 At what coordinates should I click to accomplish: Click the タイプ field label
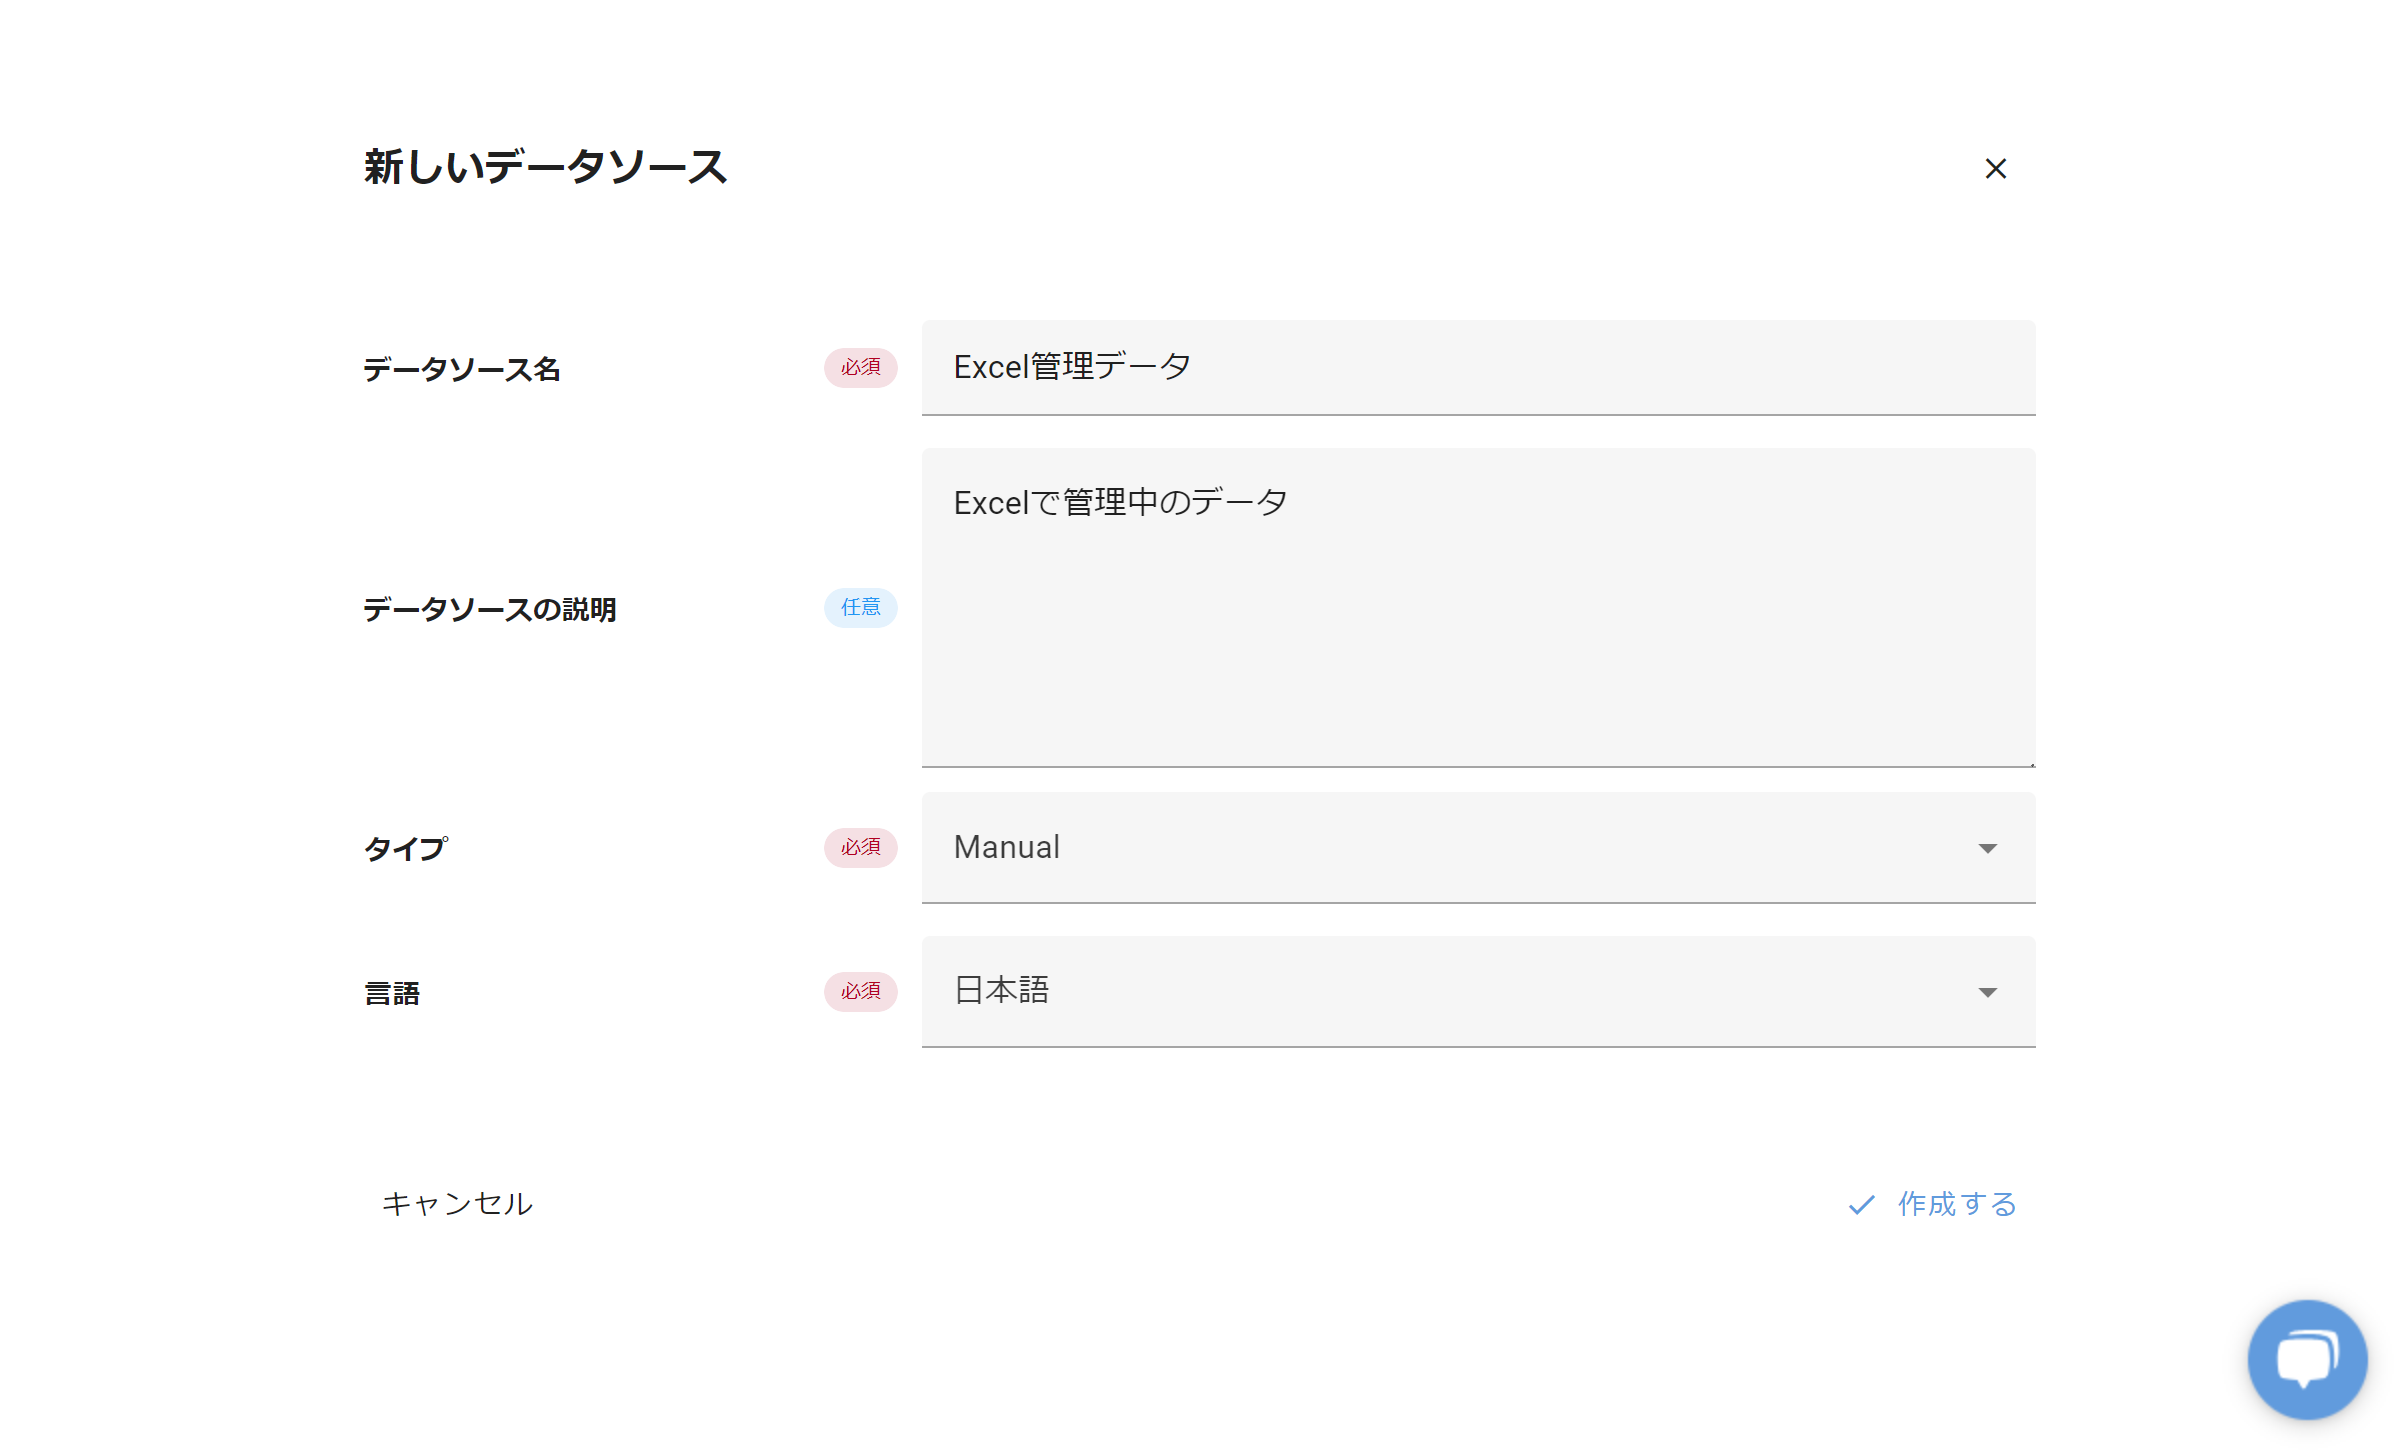405,850
